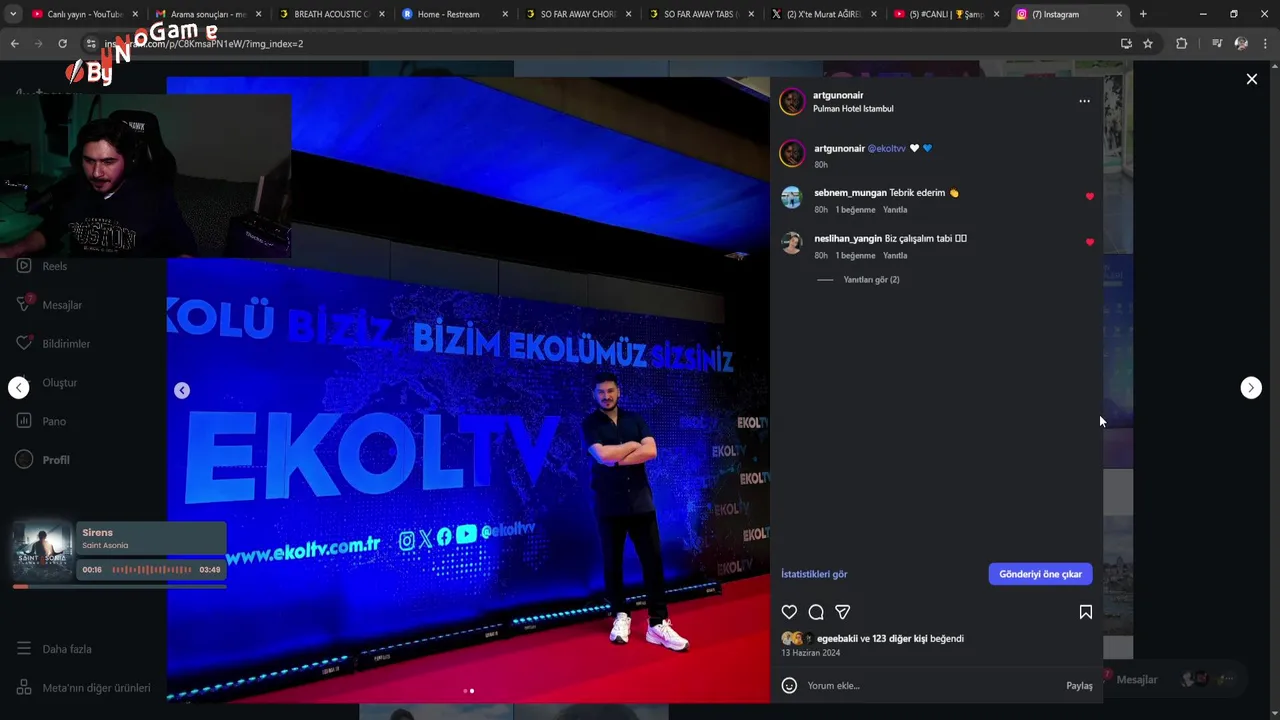Focus the 'Yorum ekle...' comment field
This screenshot has height=720, width=1280.
coord(930,686)
